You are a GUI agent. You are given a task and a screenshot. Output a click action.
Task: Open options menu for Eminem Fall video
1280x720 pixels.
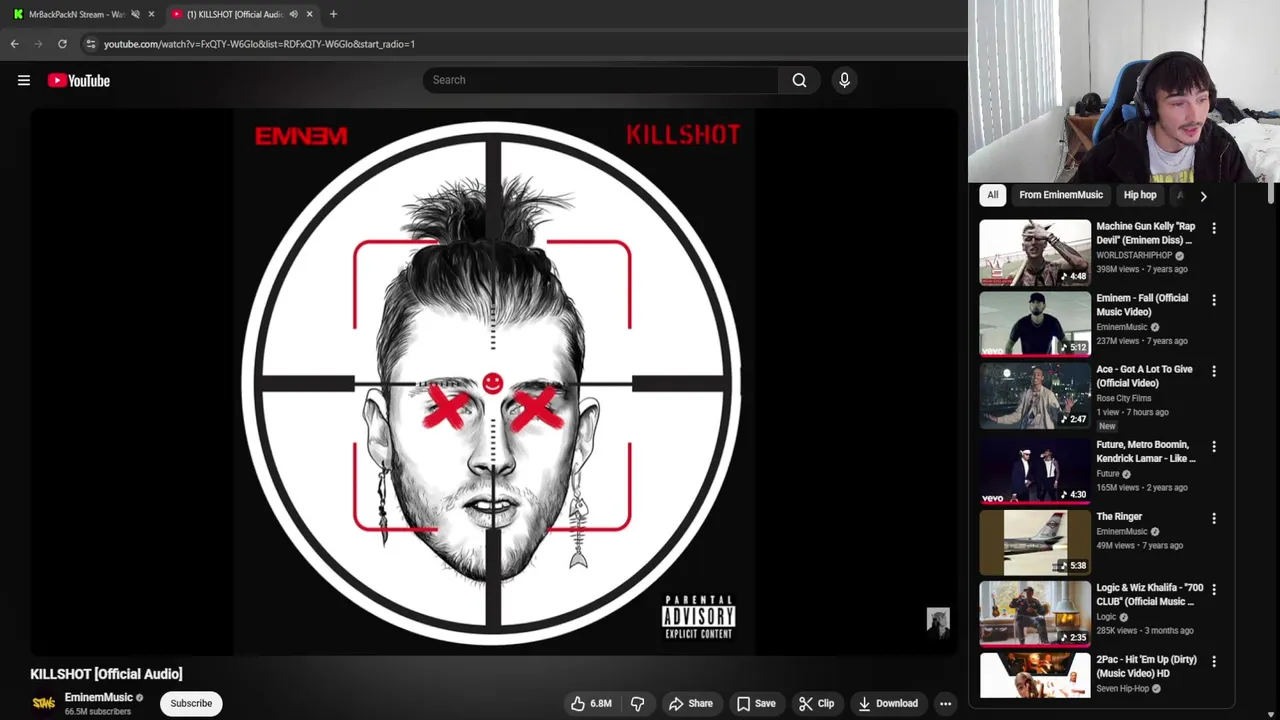1214,300
